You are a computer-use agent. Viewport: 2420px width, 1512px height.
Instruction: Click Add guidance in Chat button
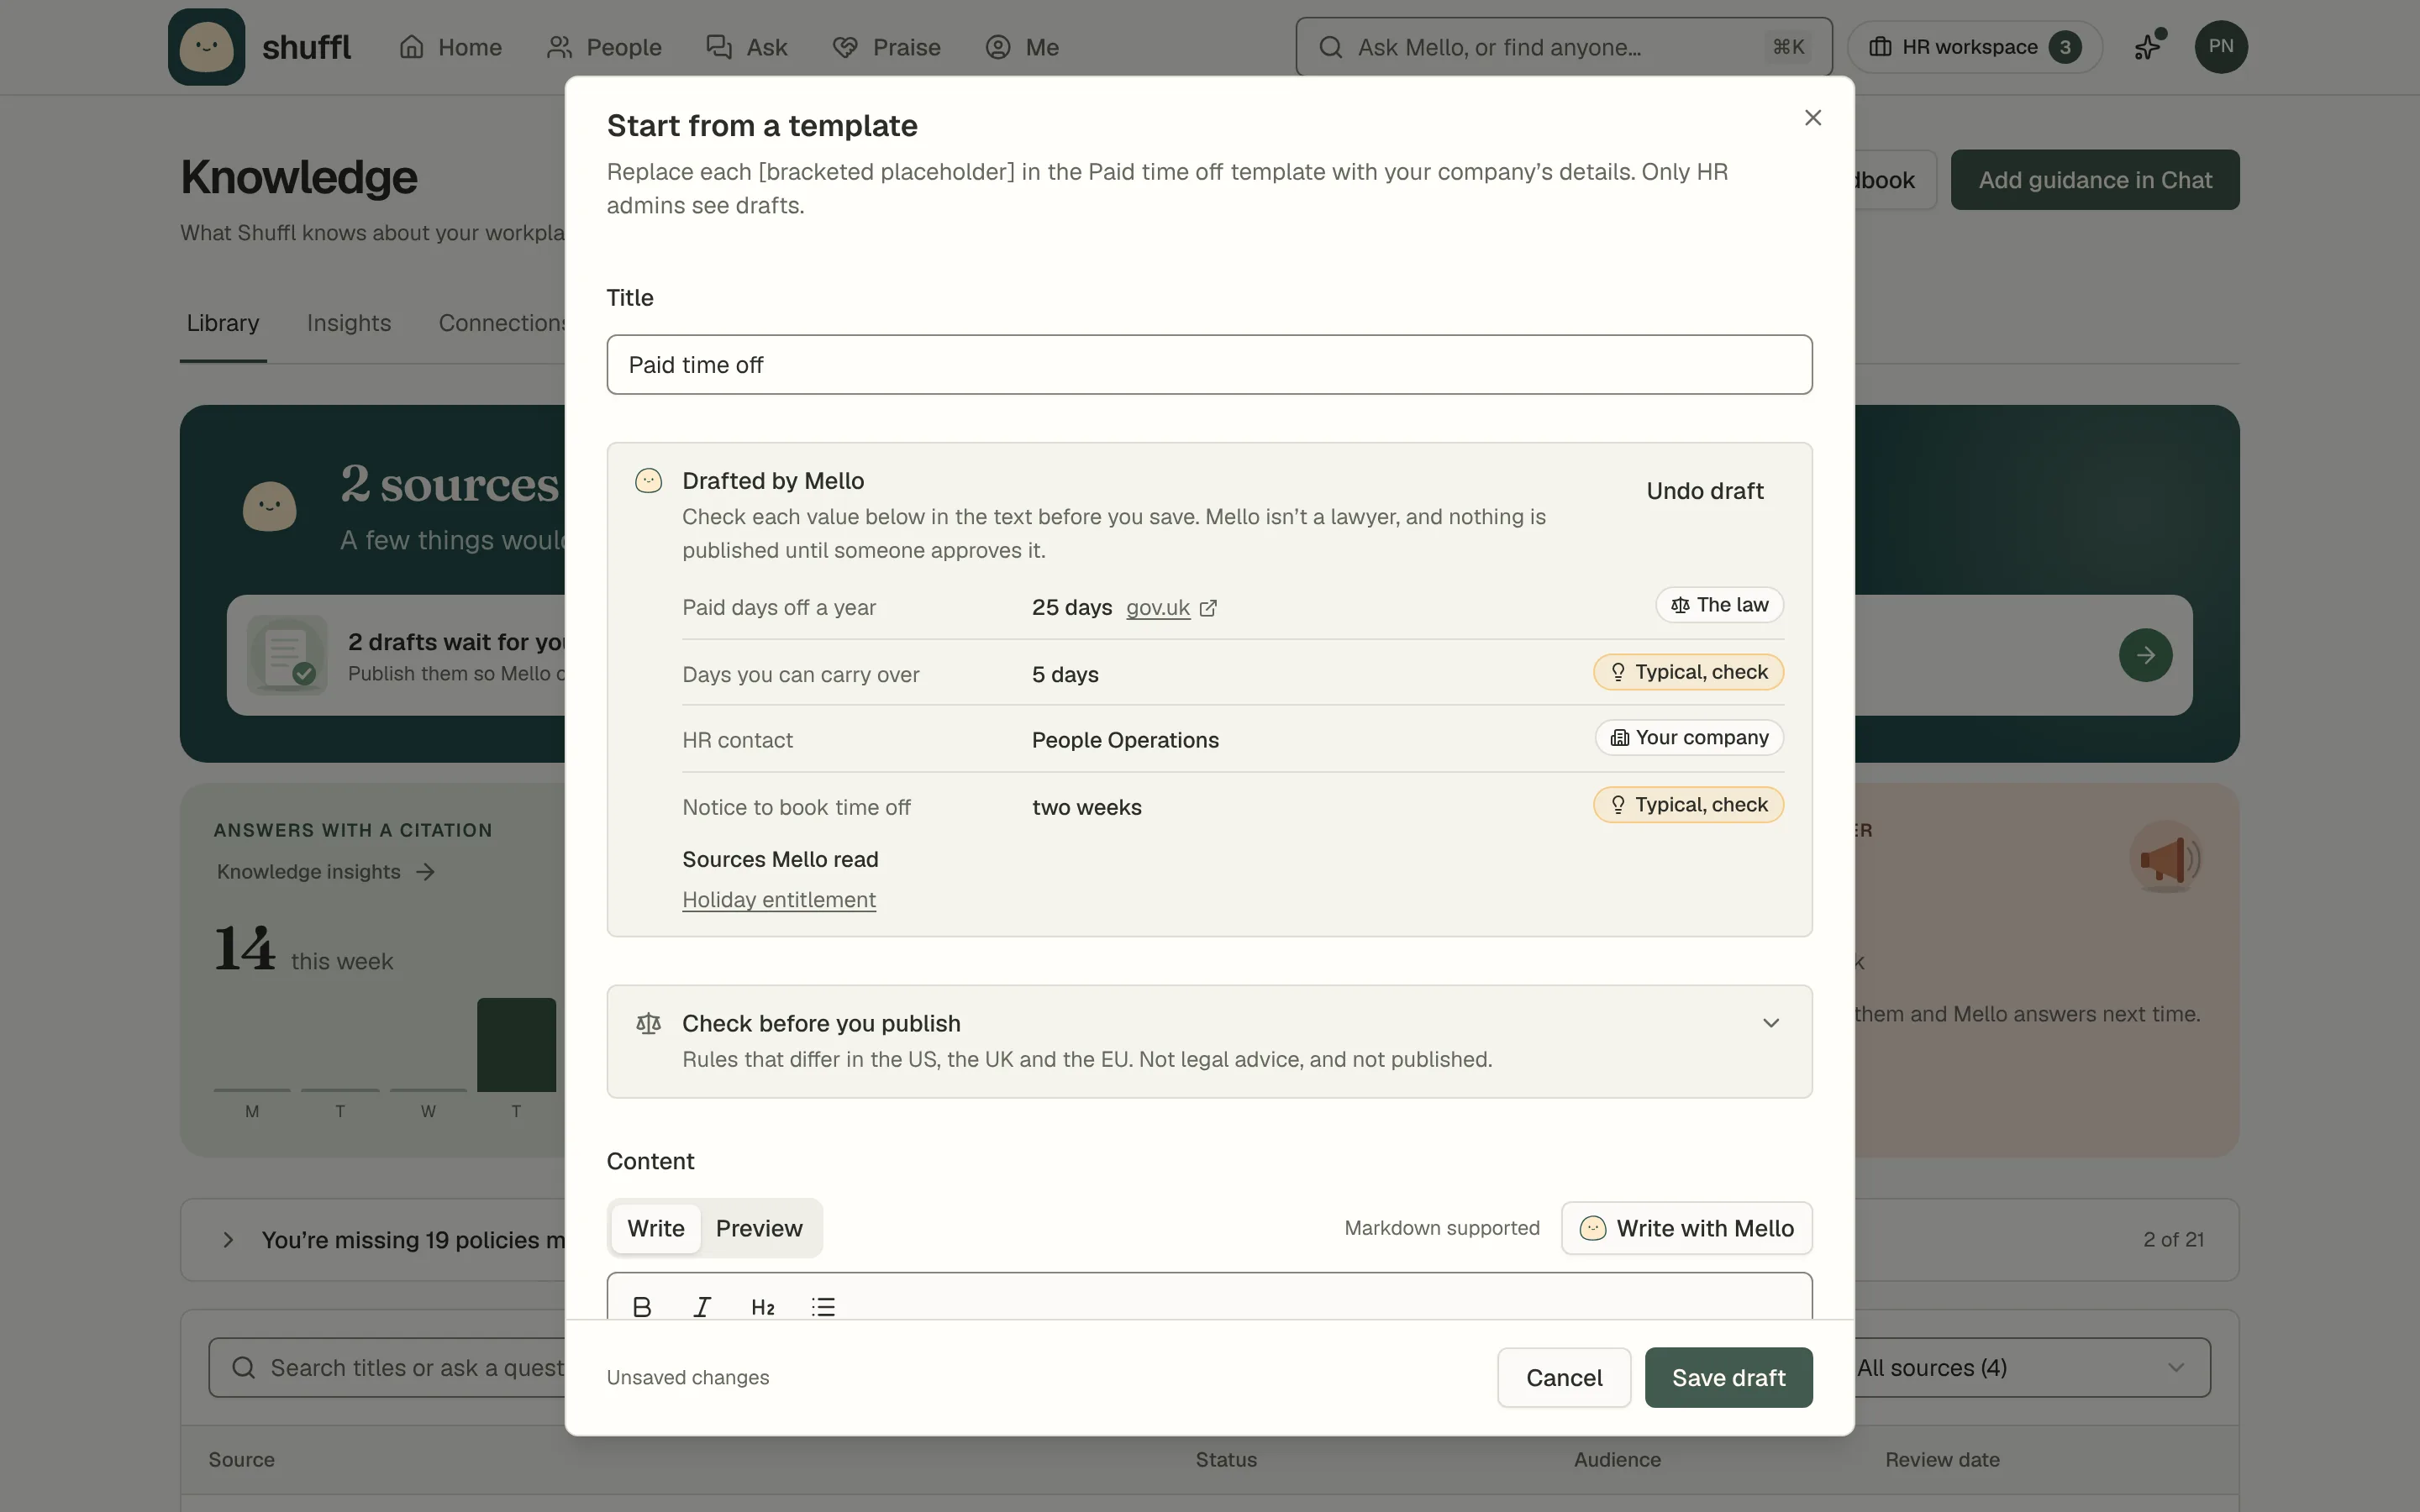point(2095,180)
